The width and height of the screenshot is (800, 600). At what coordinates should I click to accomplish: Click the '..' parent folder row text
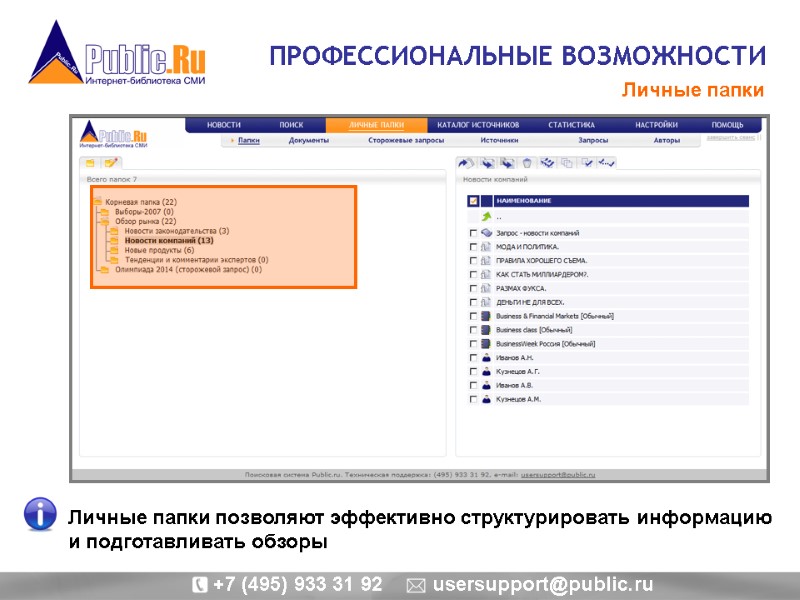point(498,217)
